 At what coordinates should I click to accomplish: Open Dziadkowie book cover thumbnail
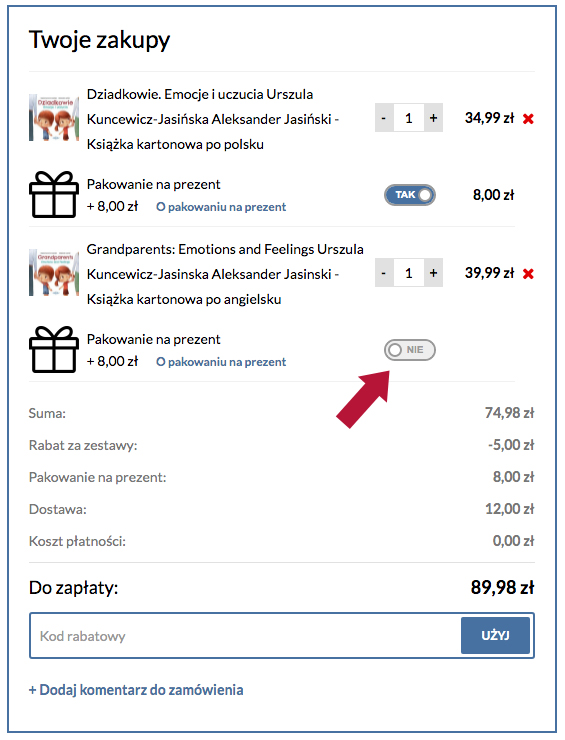click(54, 118)
